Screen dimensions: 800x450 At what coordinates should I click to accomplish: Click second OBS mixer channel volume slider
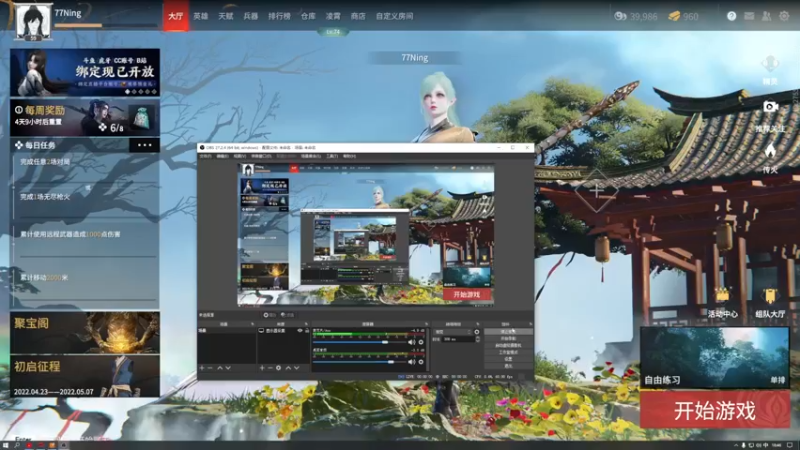[x=360, y=362]
